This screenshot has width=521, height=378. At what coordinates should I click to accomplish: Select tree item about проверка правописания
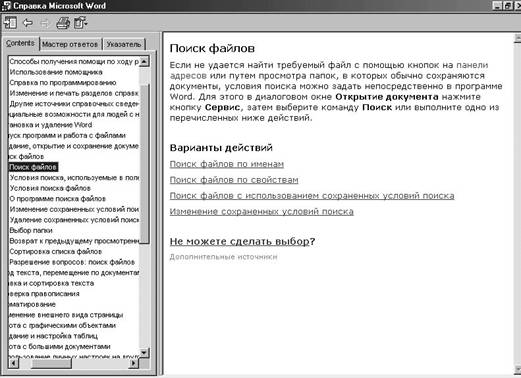(x=44, y=294)
